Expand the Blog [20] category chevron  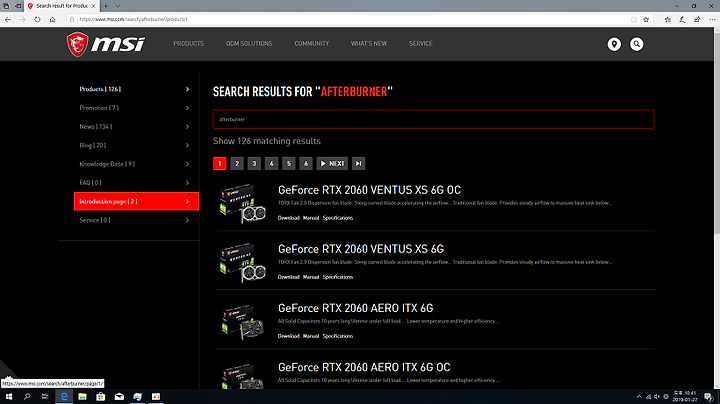pos(187,146)
